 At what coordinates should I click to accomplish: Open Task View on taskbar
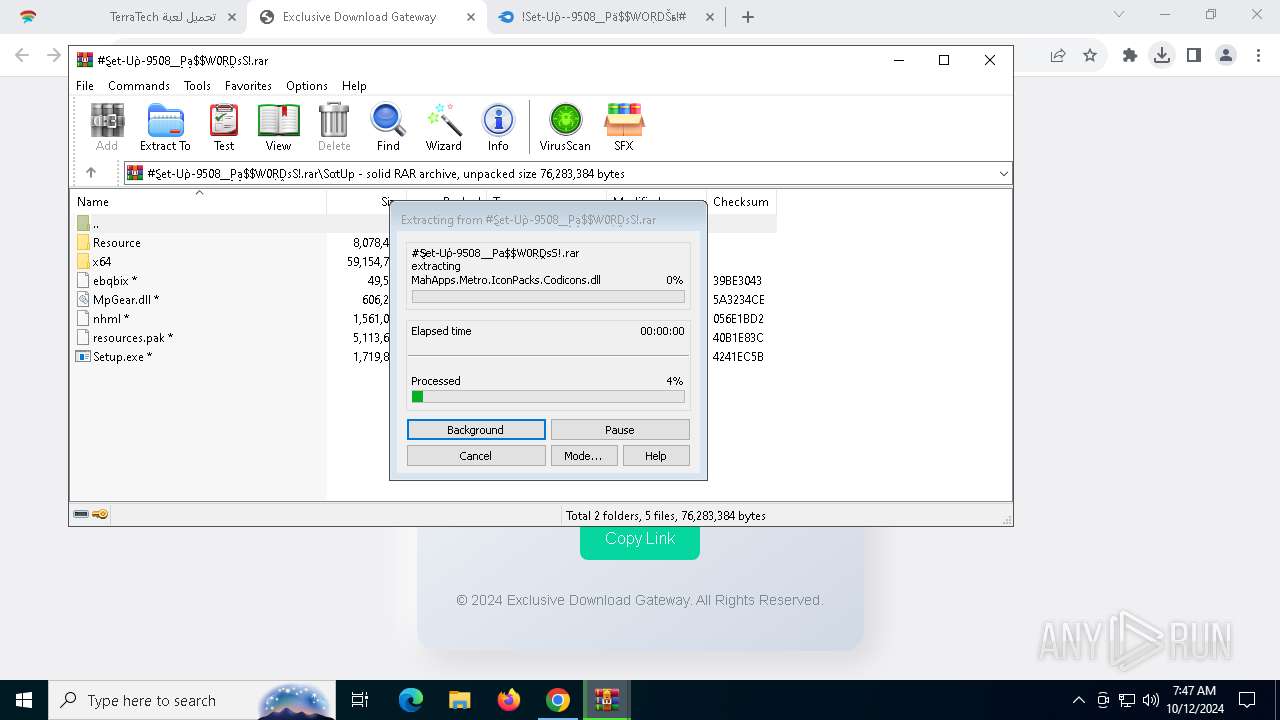(x=361, y=700)
